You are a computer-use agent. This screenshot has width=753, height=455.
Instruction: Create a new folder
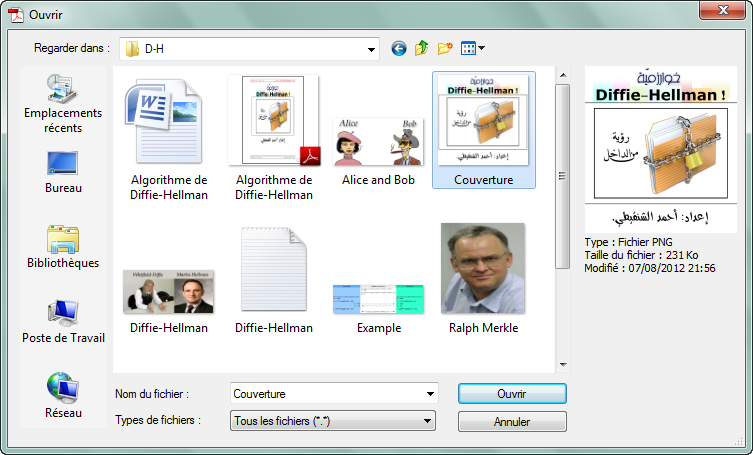(445, 49)
